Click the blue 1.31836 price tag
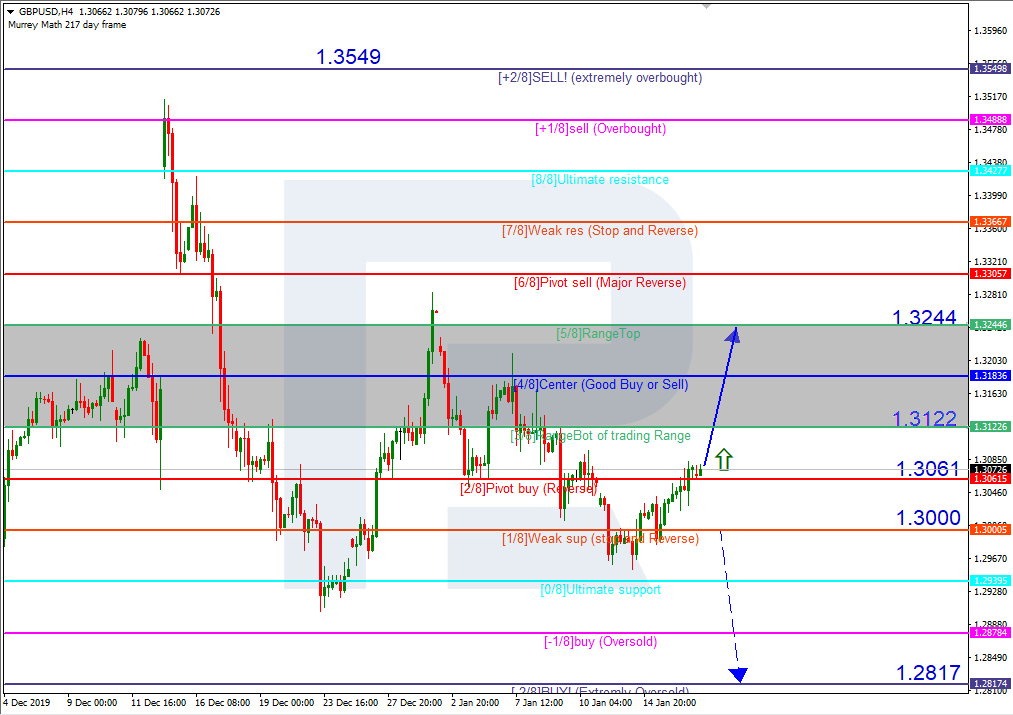The height and width of the screenshot is (715, 1013). pyautogui.click(x=990, y=375)
